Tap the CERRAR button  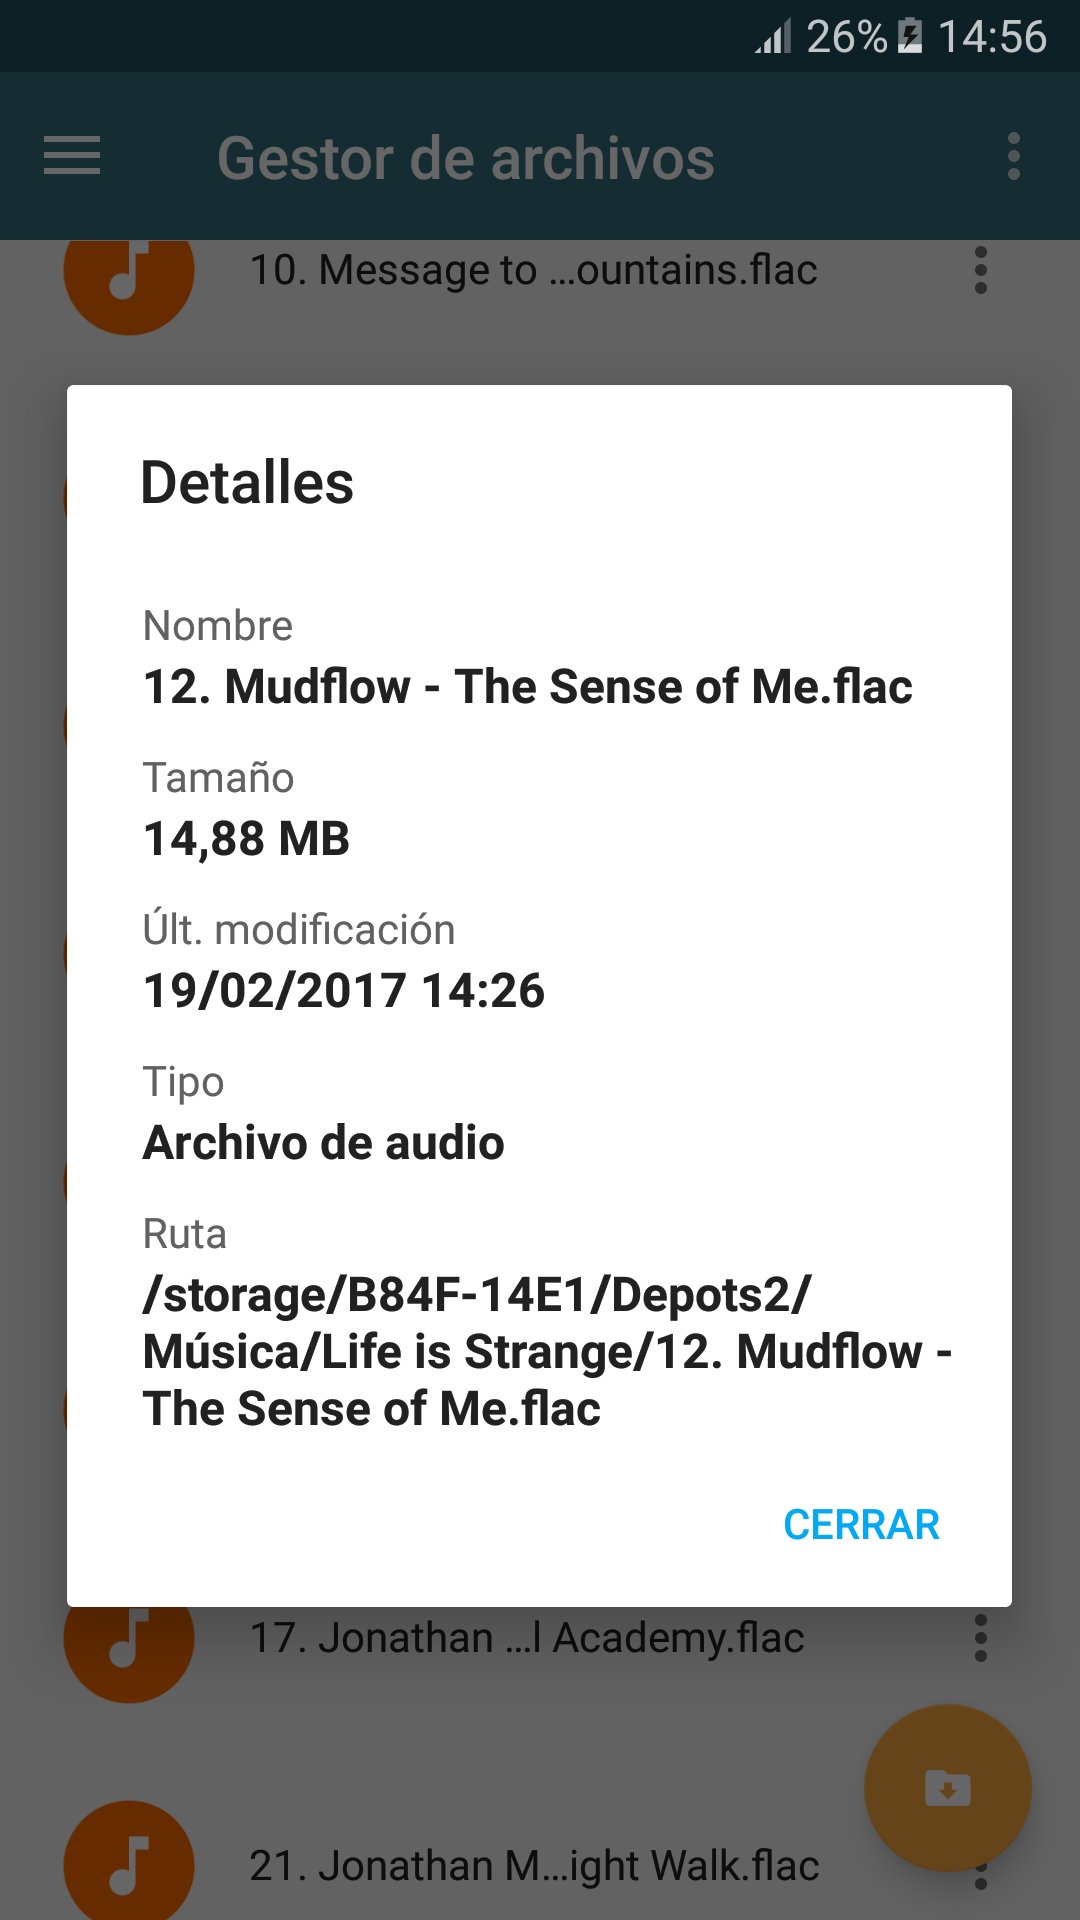pos(861,1525)
